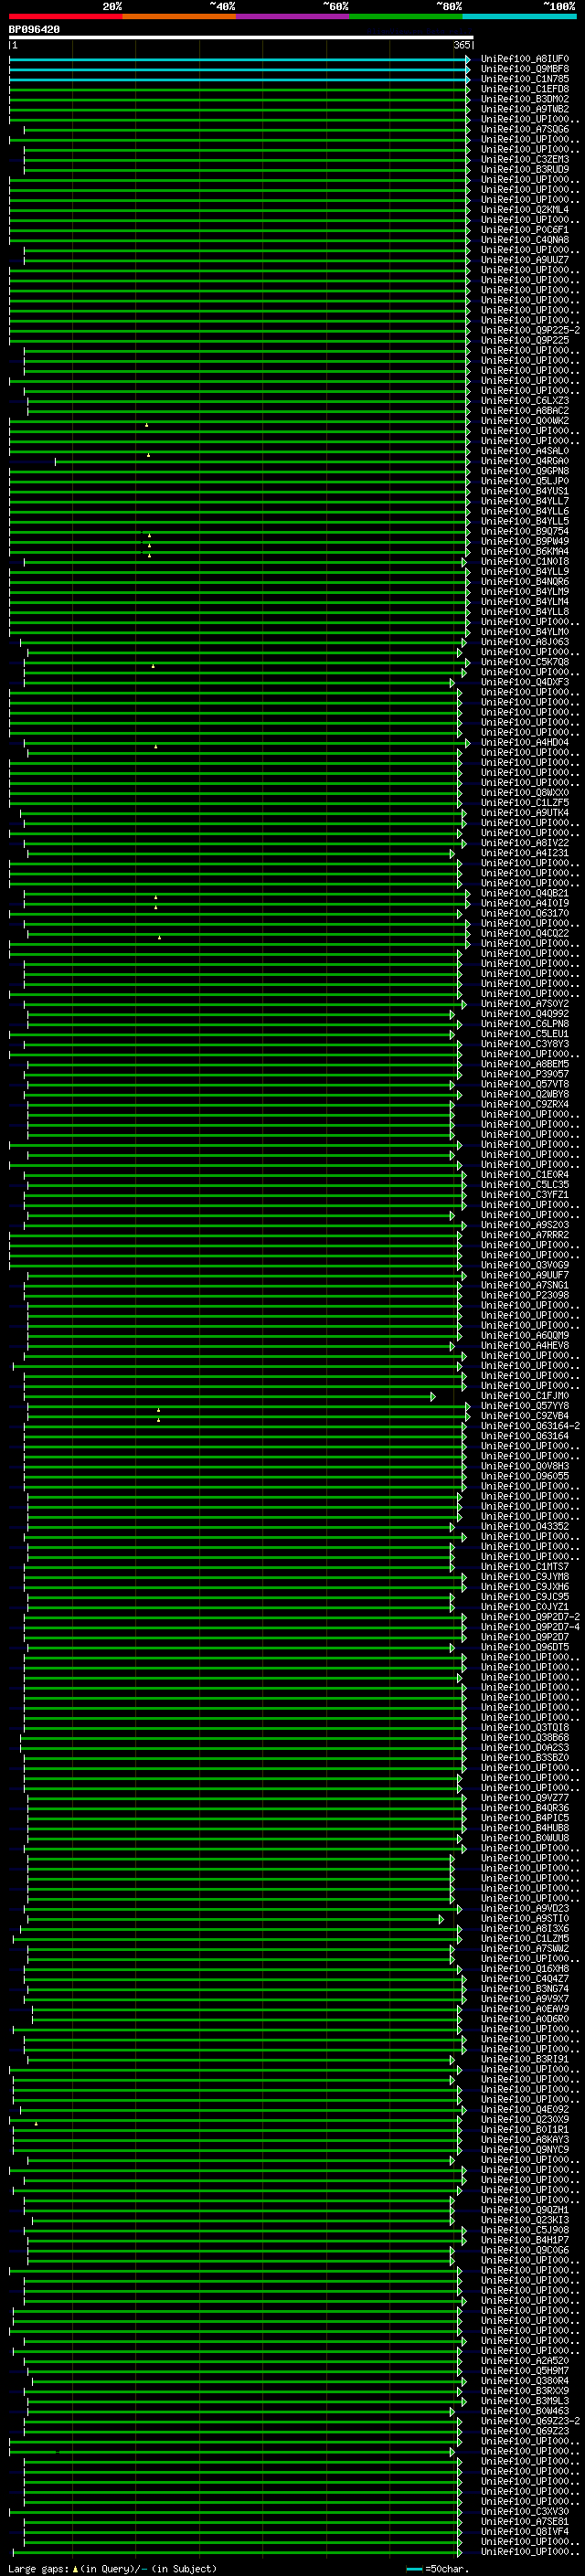This screenshot has height=2576, width=585.
Task: Select the purple ~60% identity legend segment
Action: click(x=293, y=16)
